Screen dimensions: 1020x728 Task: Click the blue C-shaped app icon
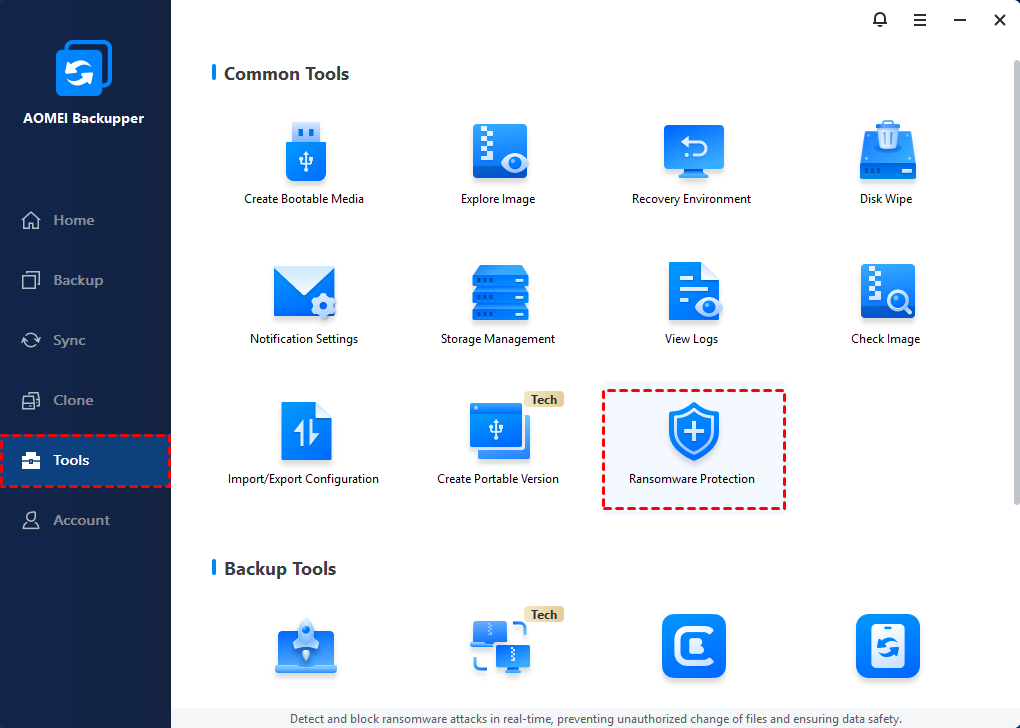pos(693,646)
